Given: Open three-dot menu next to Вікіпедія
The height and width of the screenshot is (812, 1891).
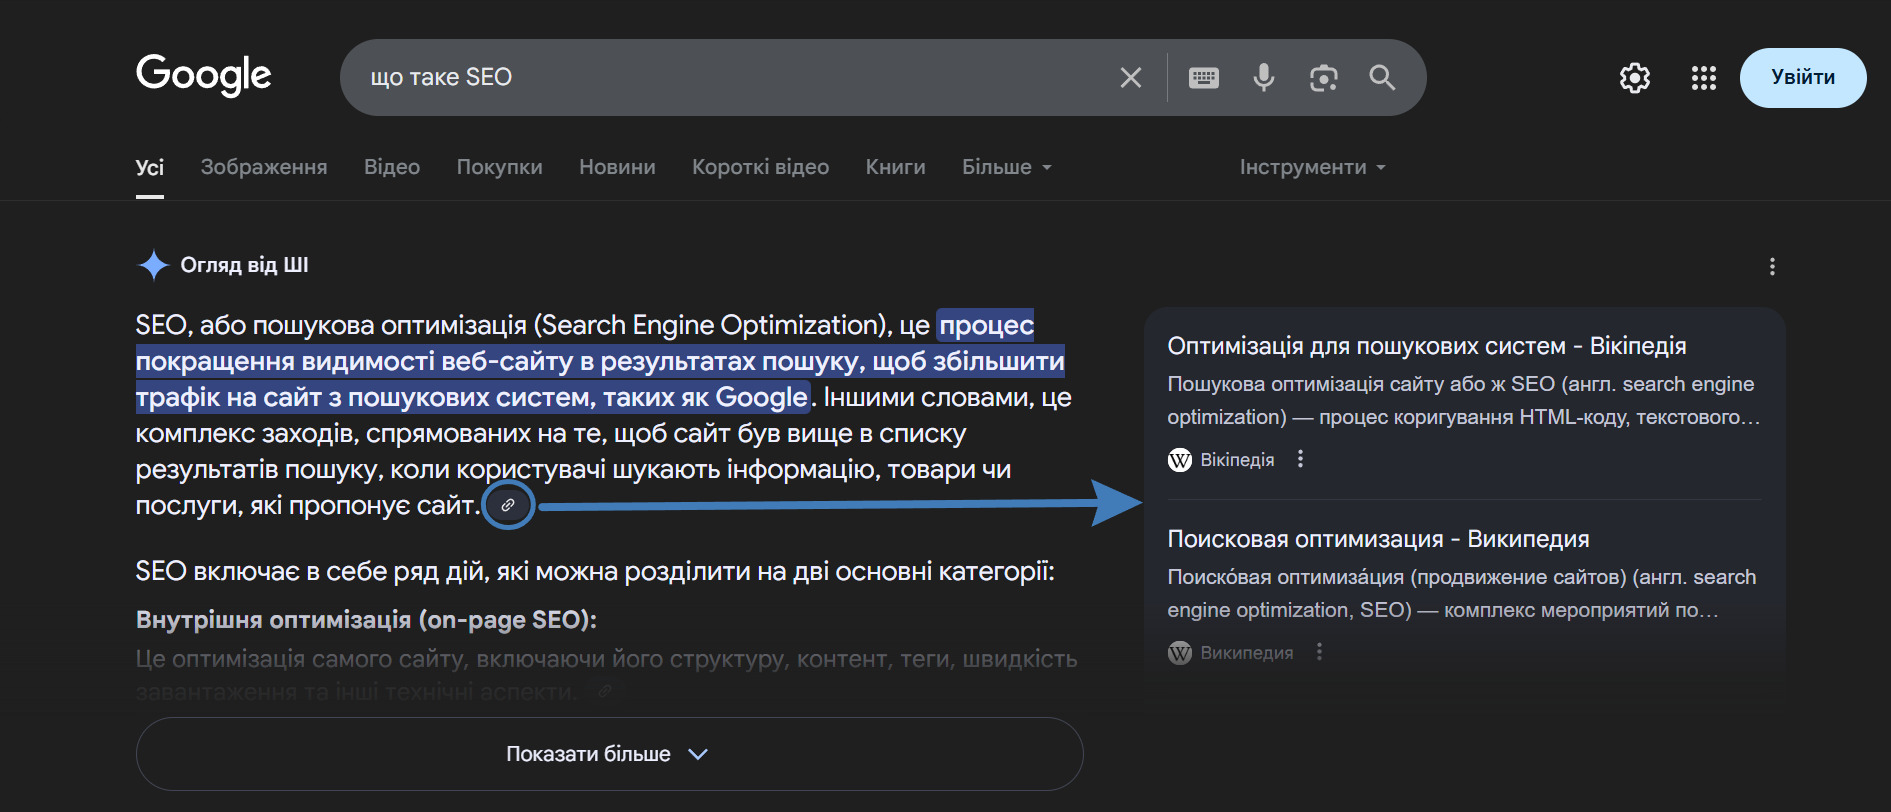Looking at the screenshot, I should [1300, 459].
